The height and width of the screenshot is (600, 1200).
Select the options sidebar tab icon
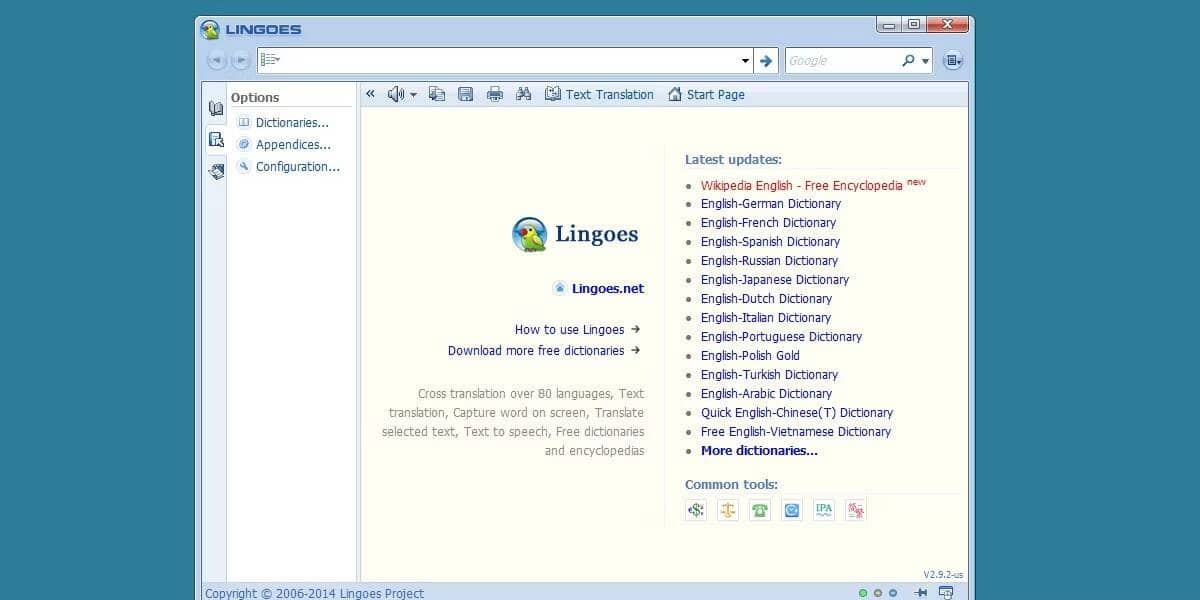(216, 140)
